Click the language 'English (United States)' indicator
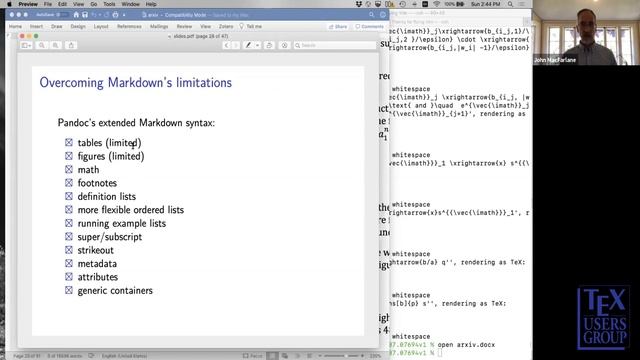The width and height of the screenshot is (640, 360). (124, 356)
